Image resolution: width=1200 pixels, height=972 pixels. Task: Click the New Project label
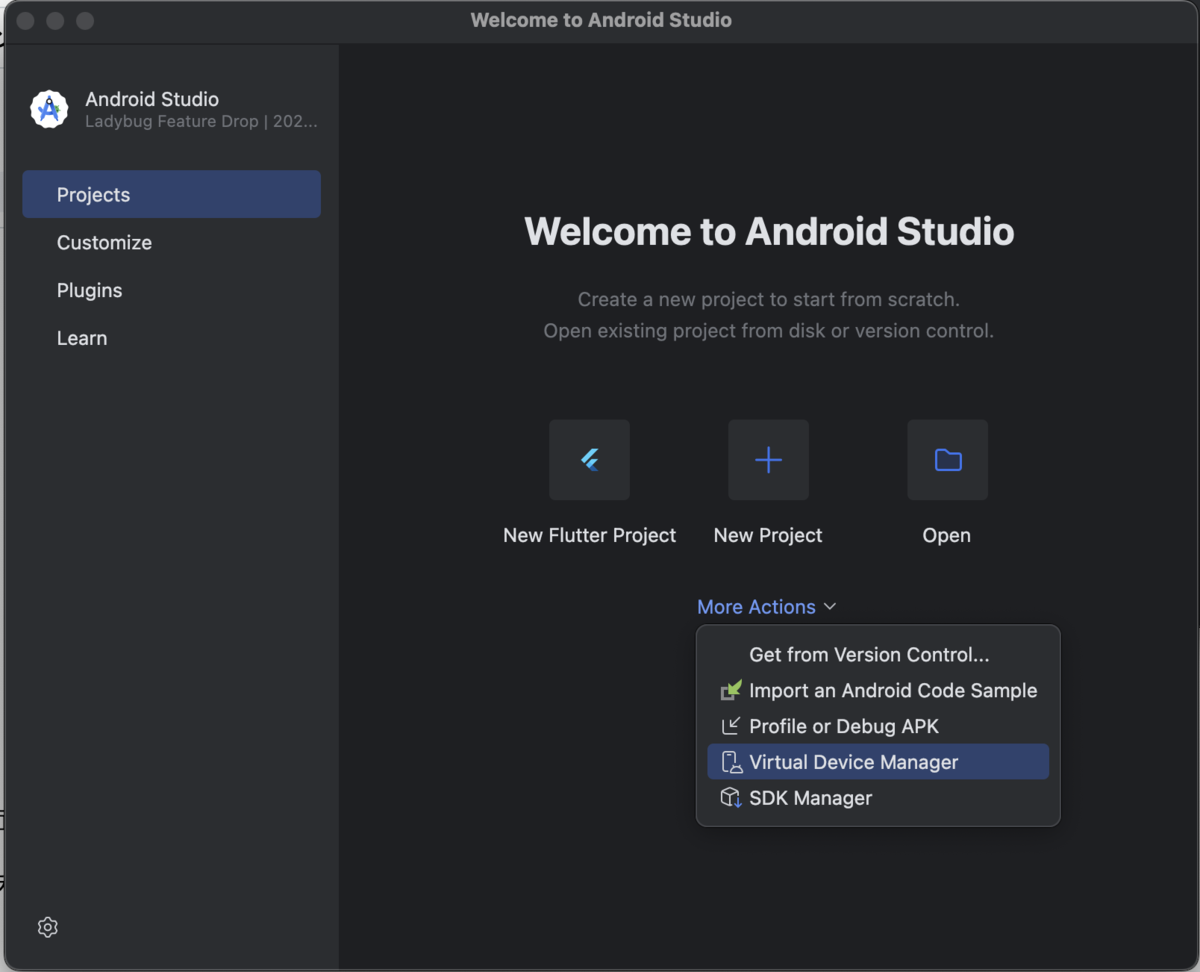768,535
